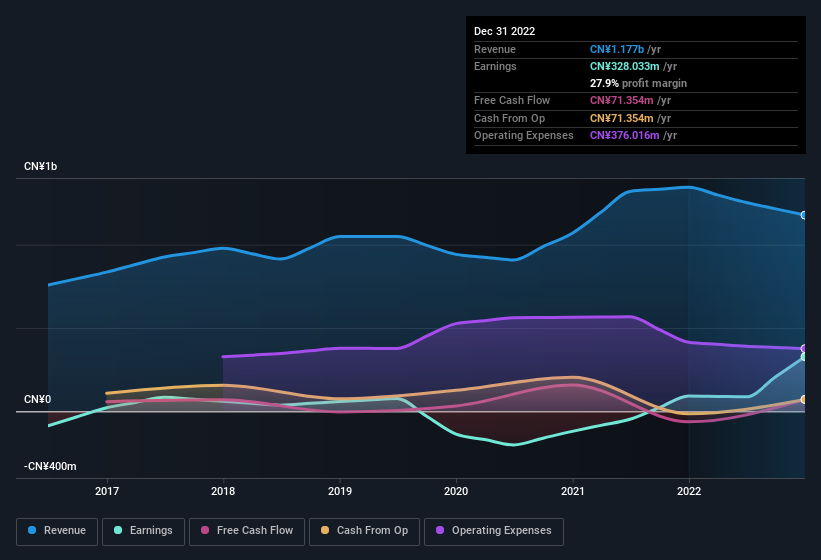Click the orange Cash From Op endpoint marker
This screenshot has height=560, width=821.
pos(804,400)
